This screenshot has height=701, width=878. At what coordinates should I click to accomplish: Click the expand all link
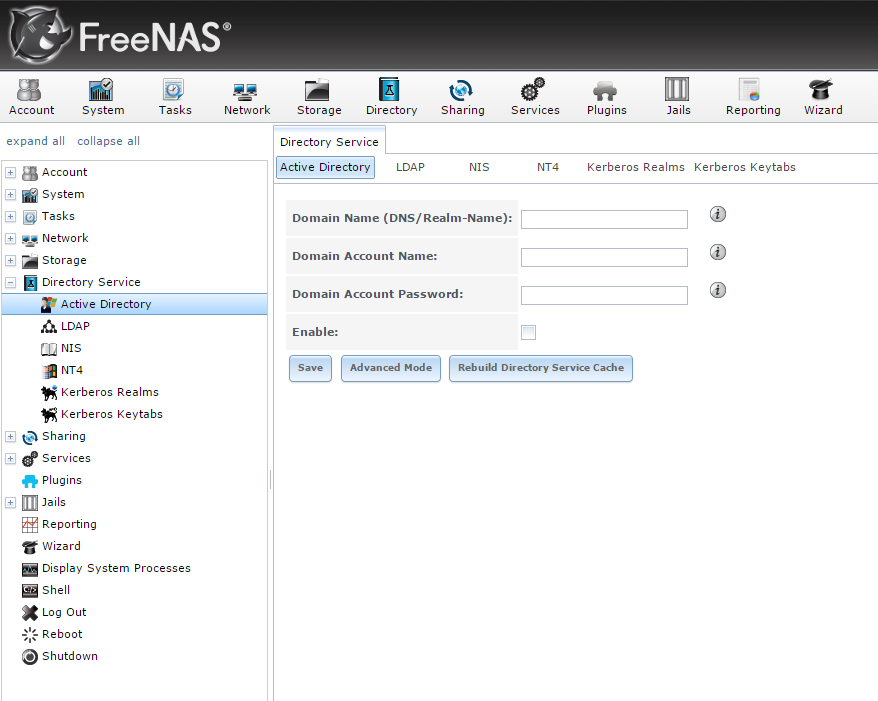(36, 141)
